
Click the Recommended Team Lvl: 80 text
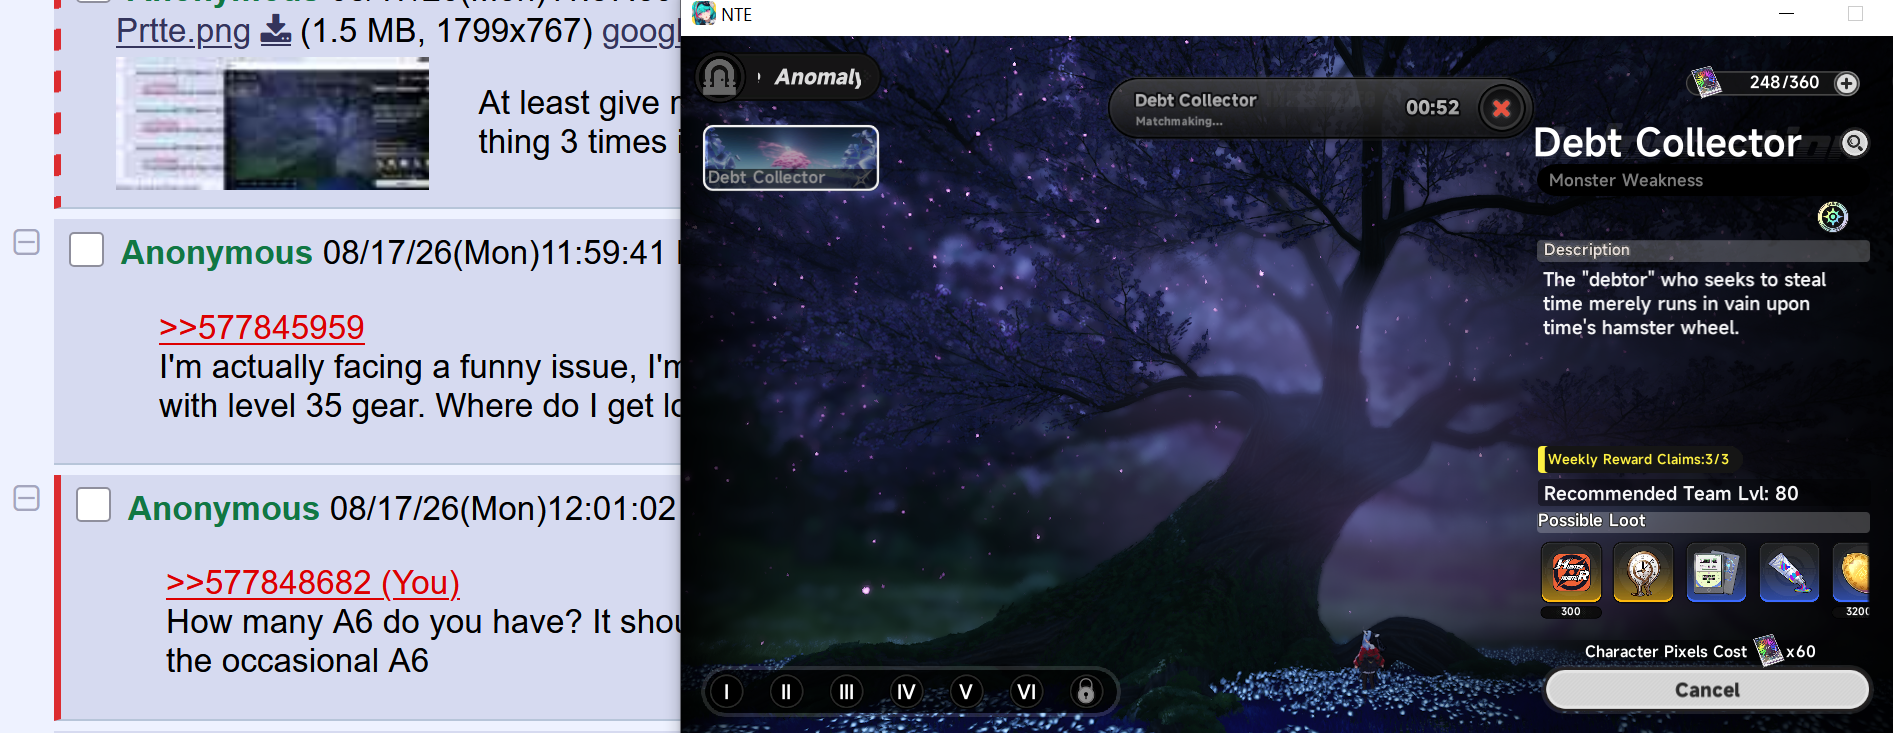click(x=1671, y=493)
